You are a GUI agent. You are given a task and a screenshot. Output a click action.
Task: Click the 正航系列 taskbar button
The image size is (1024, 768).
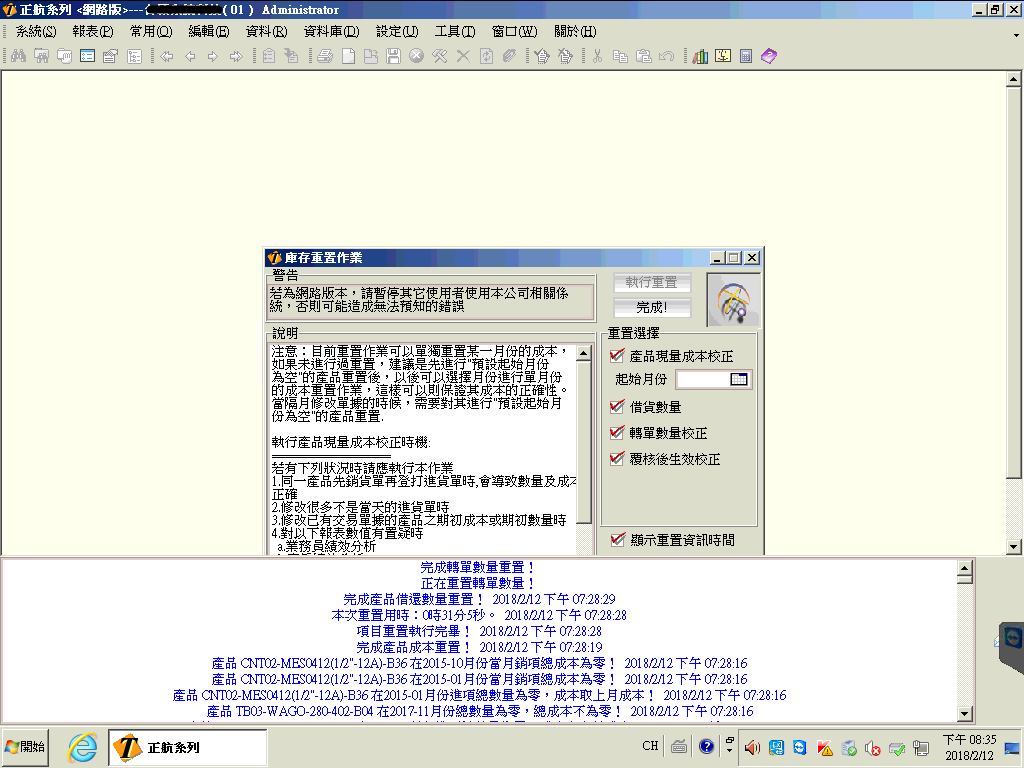(x=188, y=747)
